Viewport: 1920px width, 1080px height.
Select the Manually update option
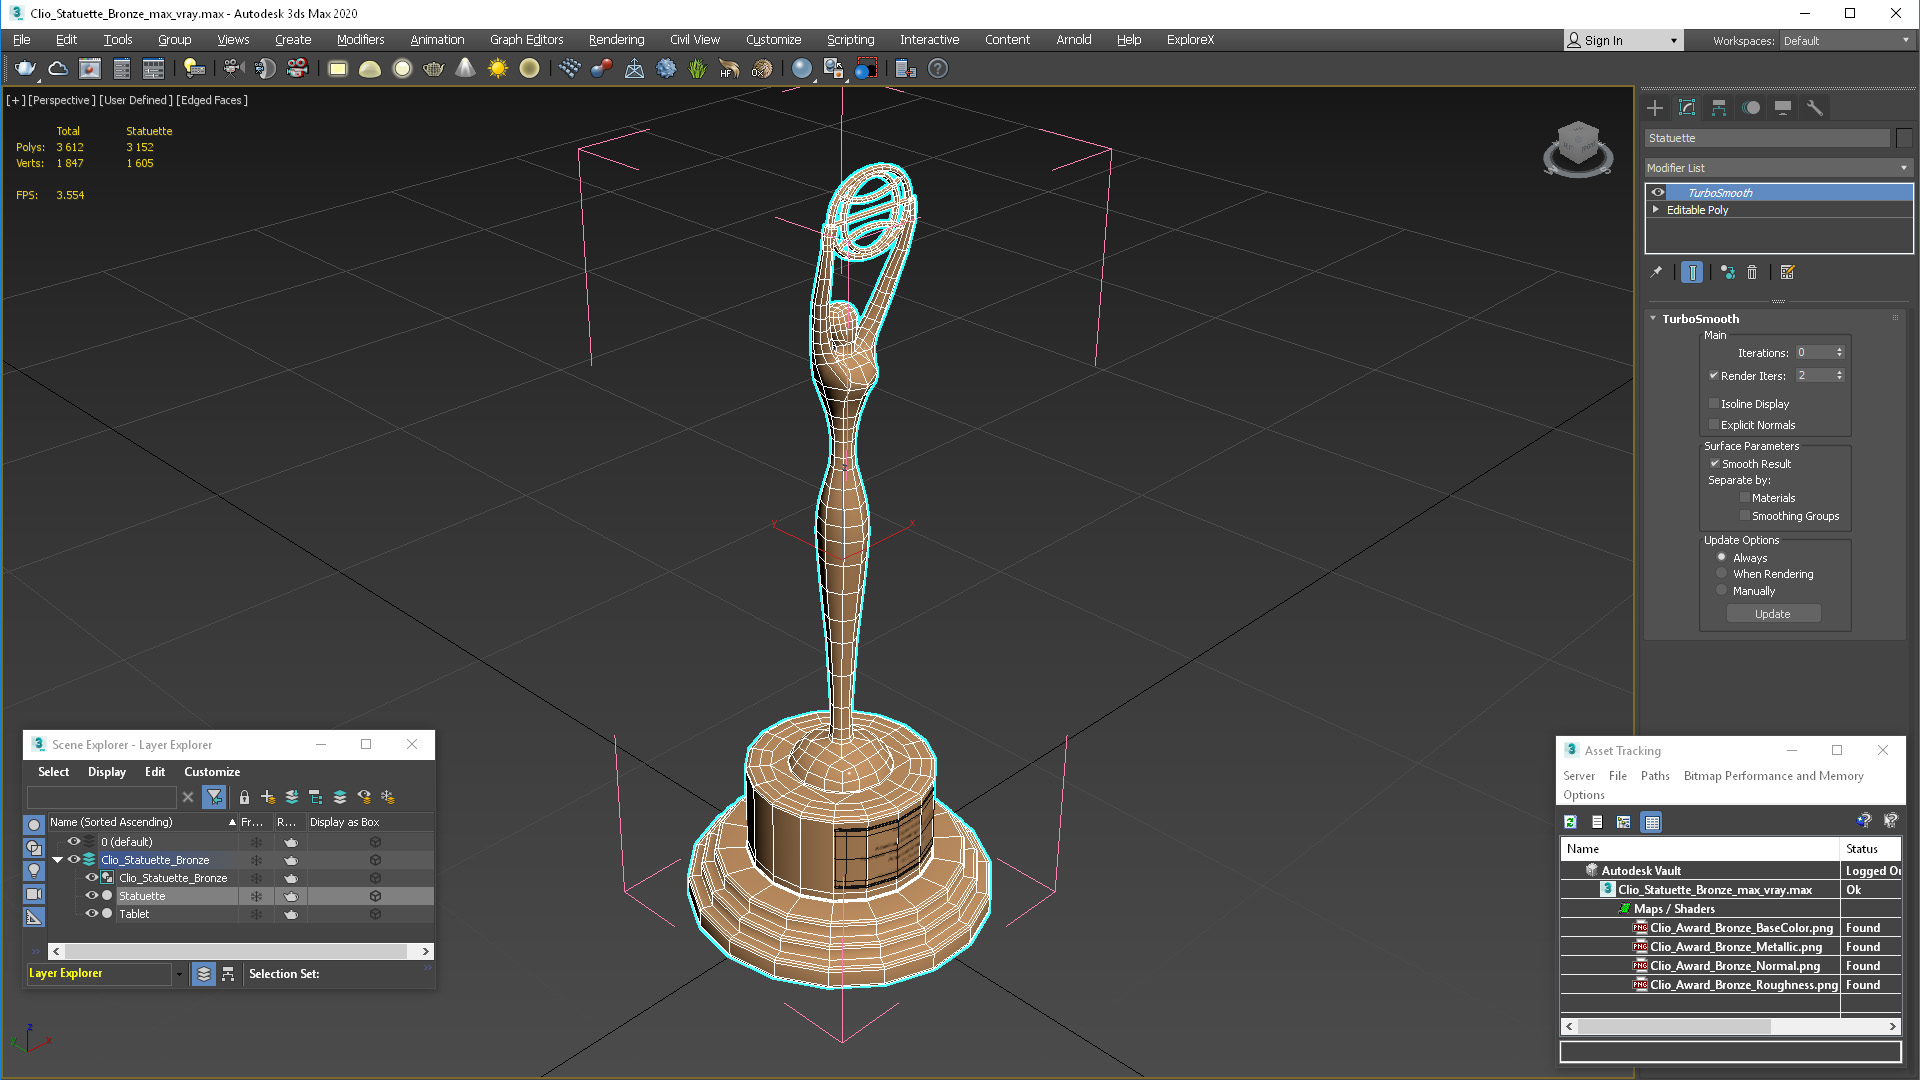(1721, 591)
